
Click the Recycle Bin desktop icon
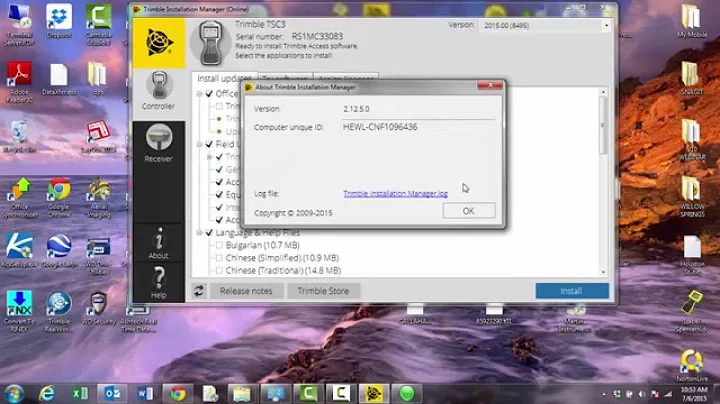point(19,136)
